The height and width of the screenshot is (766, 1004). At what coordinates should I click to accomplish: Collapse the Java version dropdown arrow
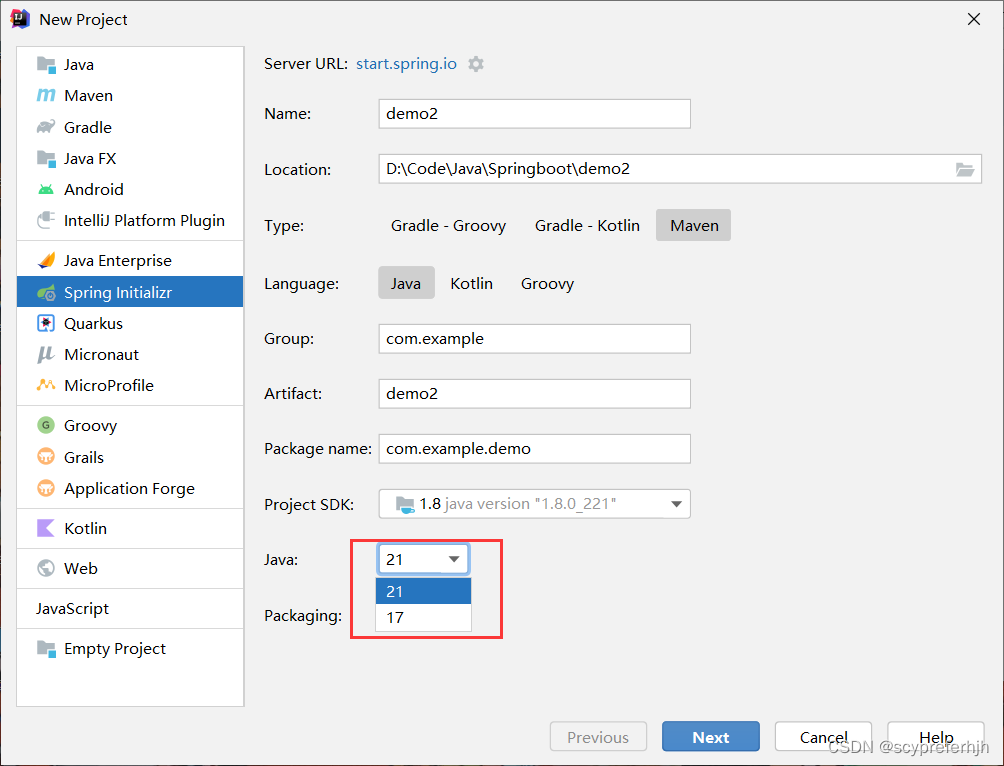point(453,560)
